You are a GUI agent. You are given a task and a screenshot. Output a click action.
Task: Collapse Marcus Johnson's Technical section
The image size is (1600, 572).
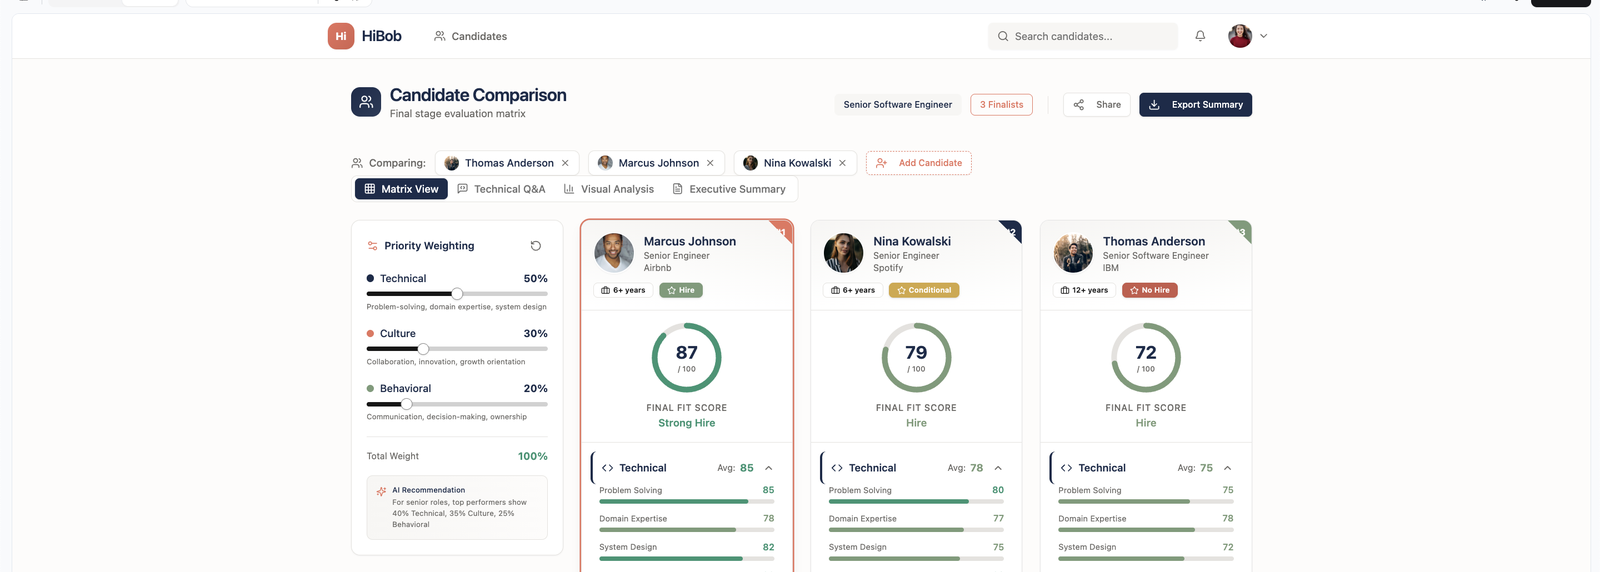point(769,468)
